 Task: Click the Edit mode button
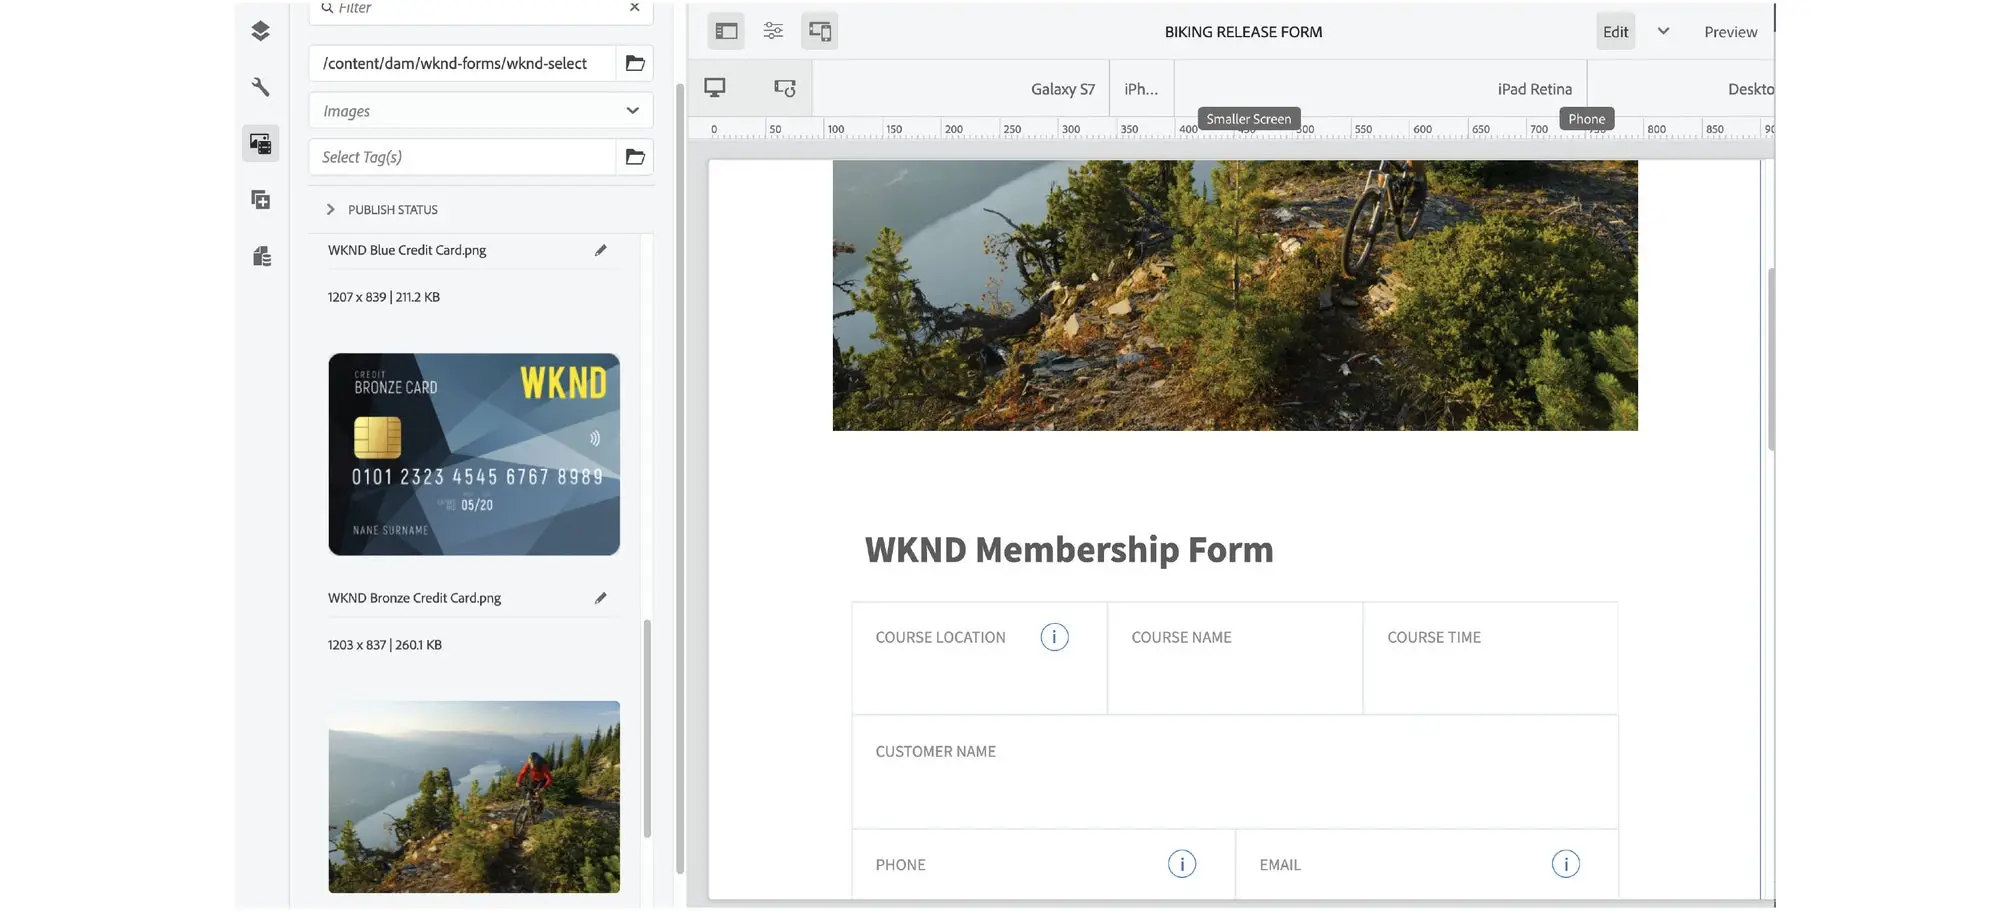[1615, 31]
